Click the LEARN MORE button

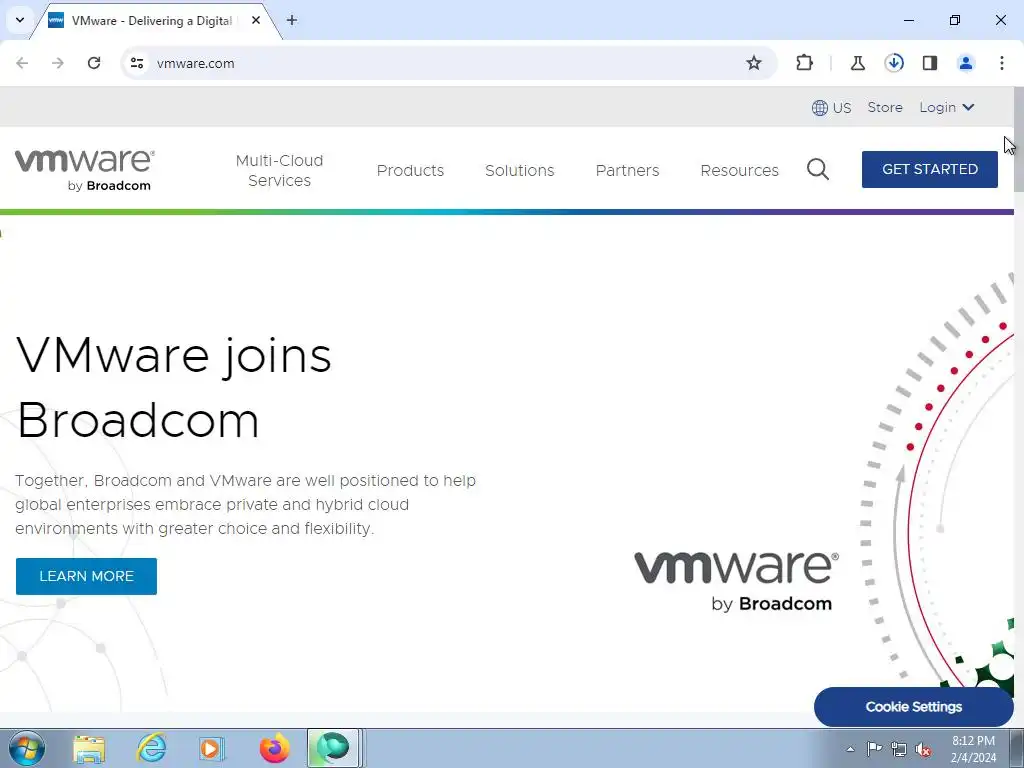click(86, 576)
